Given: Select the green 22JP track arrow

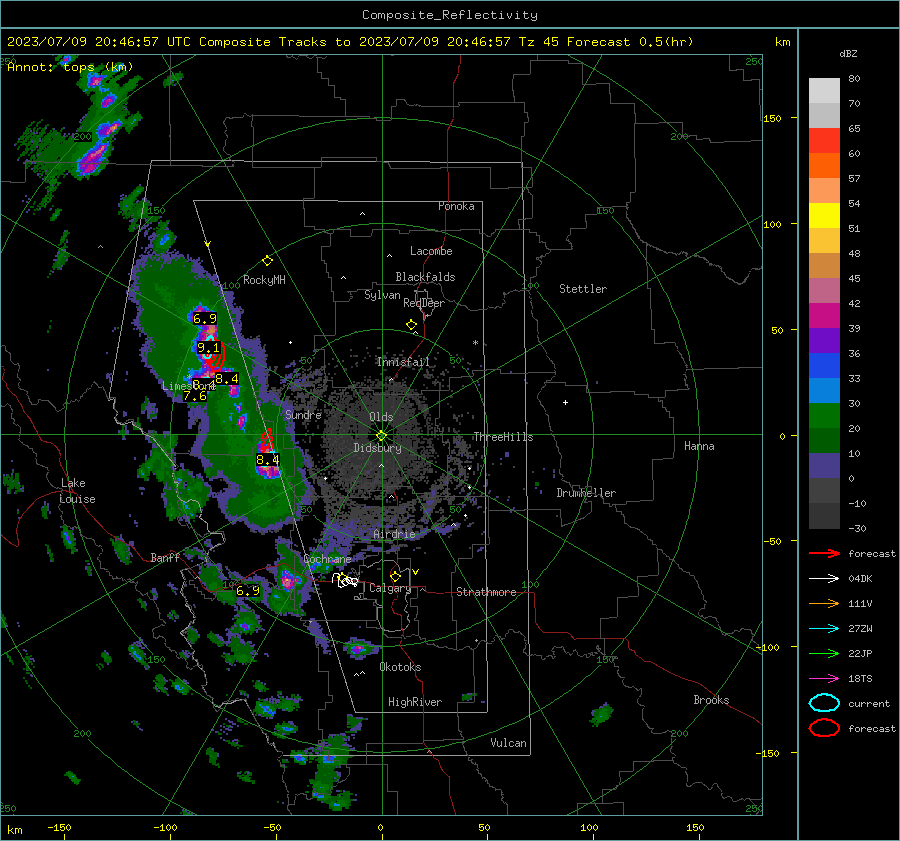Looking at the screenshot, I should (824, 653).
